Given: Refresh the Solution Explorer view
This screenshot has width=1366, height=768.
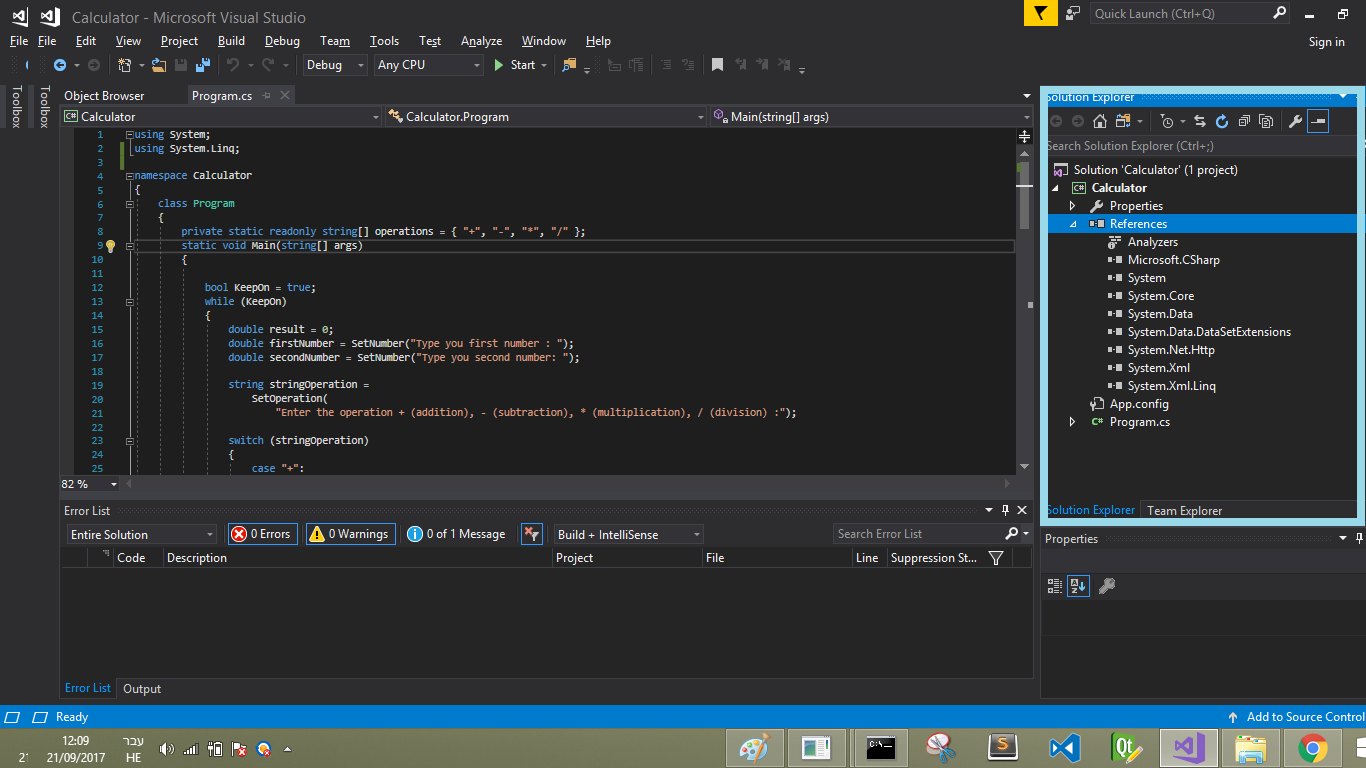Looking at the screenshot, I should 1221,121.
